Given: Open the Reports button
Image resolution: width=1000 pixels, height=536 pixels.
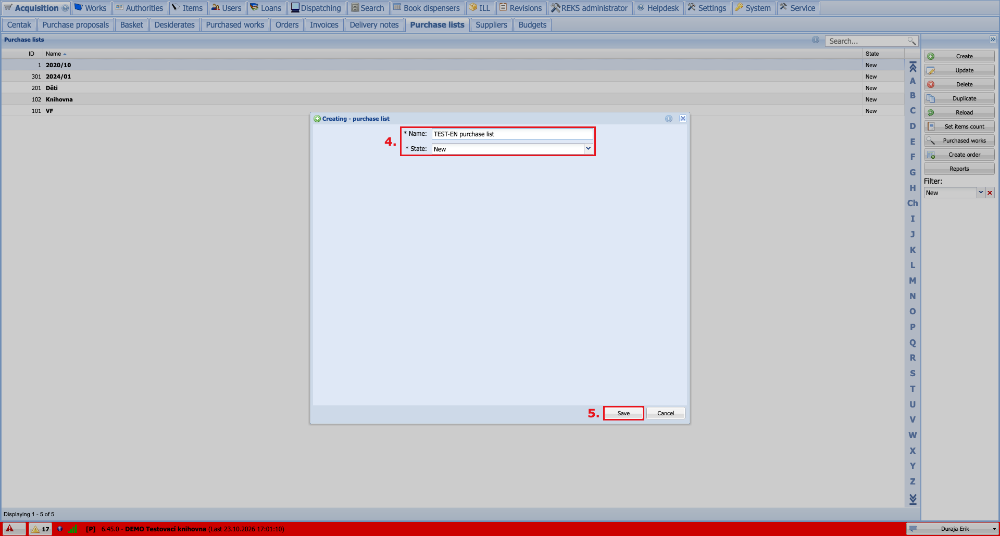Looking at the screenshot, I should tap(959, 168).
